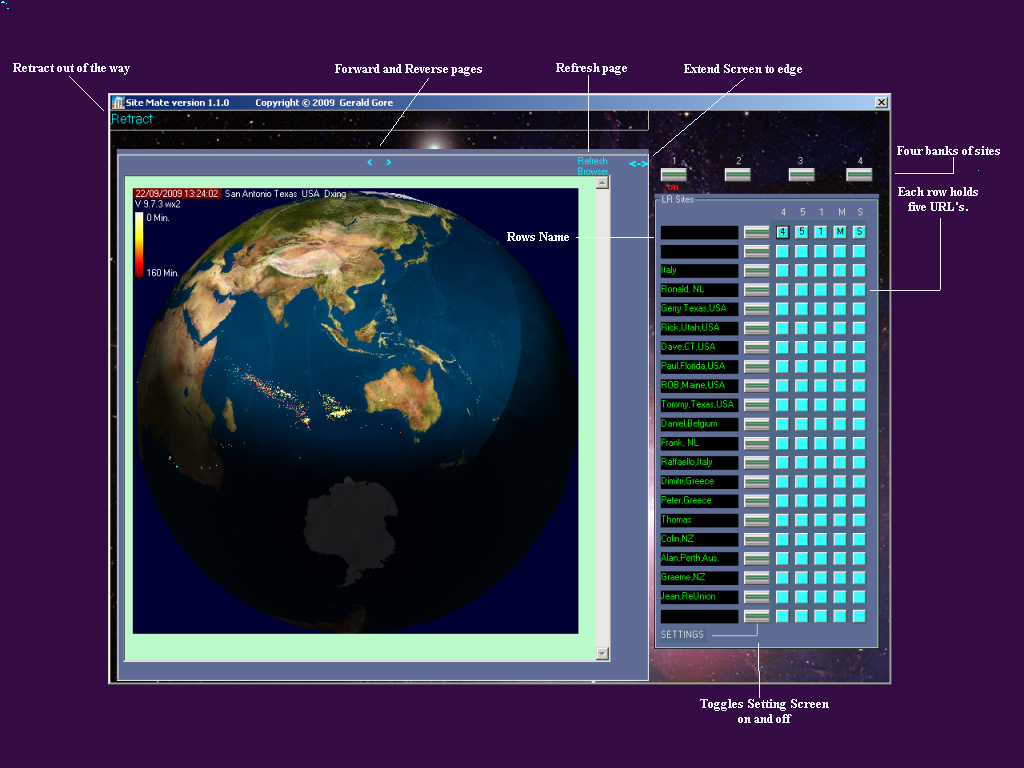Open Alan,Perth,Aus.'s URL in column 4
The width and height of the screenshot is (1024, 768).
pyautogui.click(x=782, y=558)
